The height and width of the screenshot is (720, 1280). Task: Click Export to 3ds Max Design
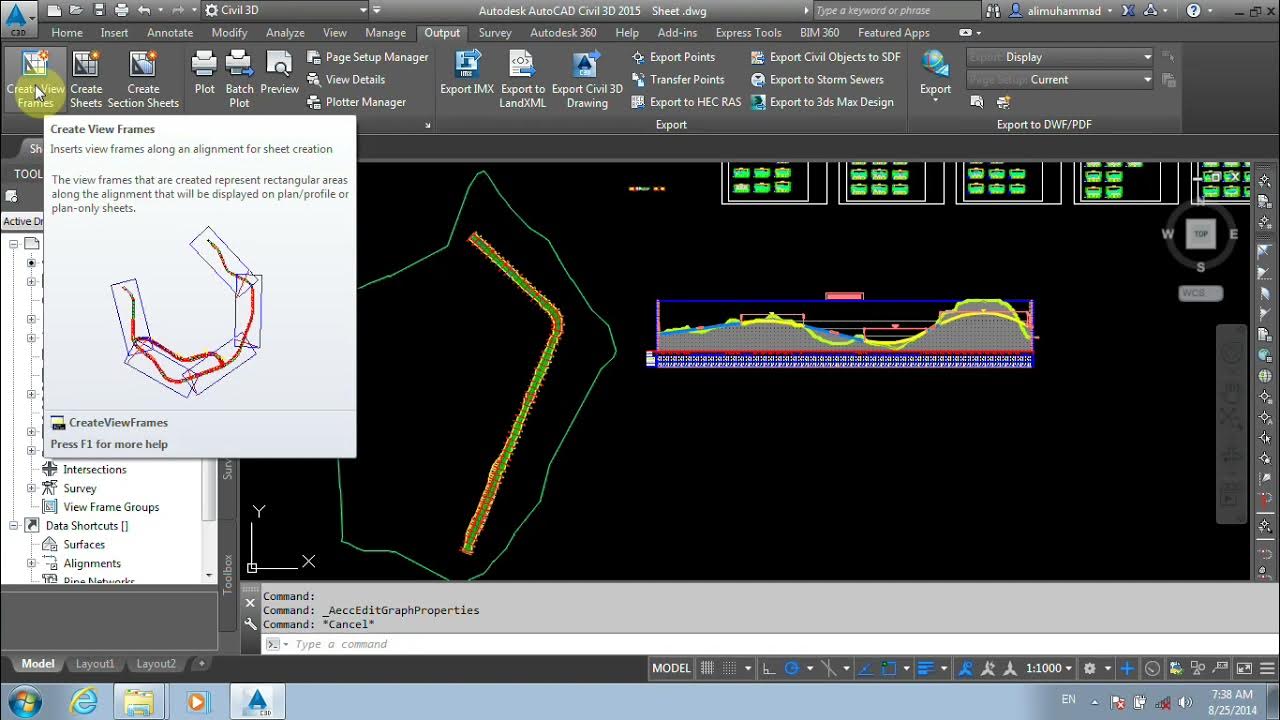click(x=822, y=102)
